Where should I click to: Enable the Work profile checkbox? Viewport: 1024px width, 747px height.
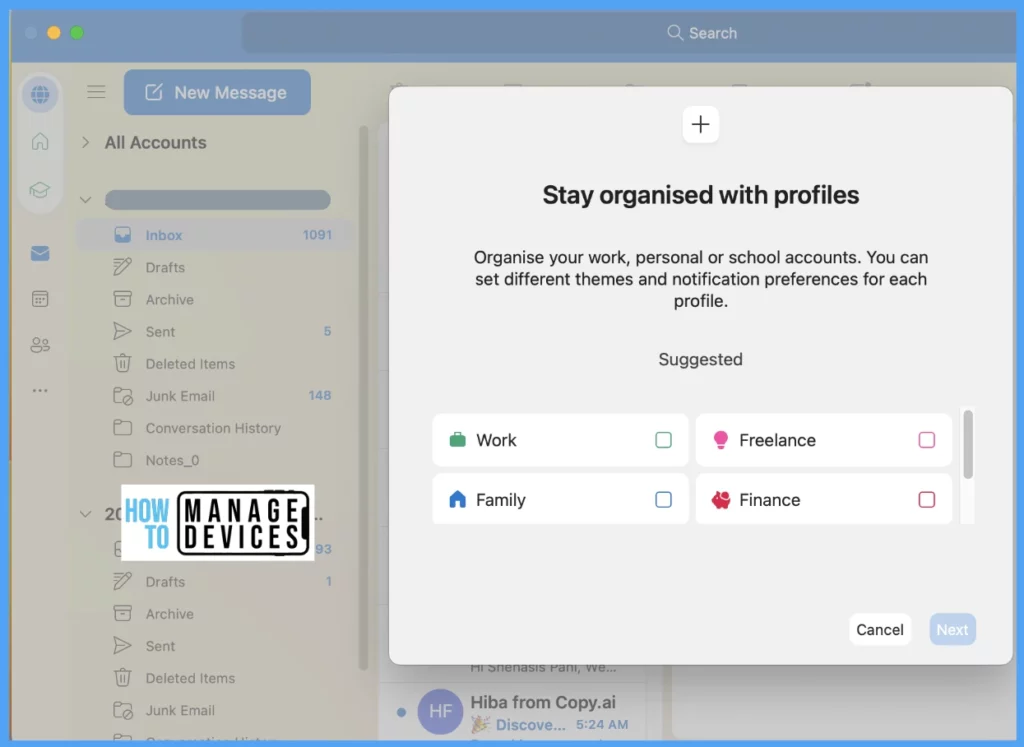(x=663, y=440)
